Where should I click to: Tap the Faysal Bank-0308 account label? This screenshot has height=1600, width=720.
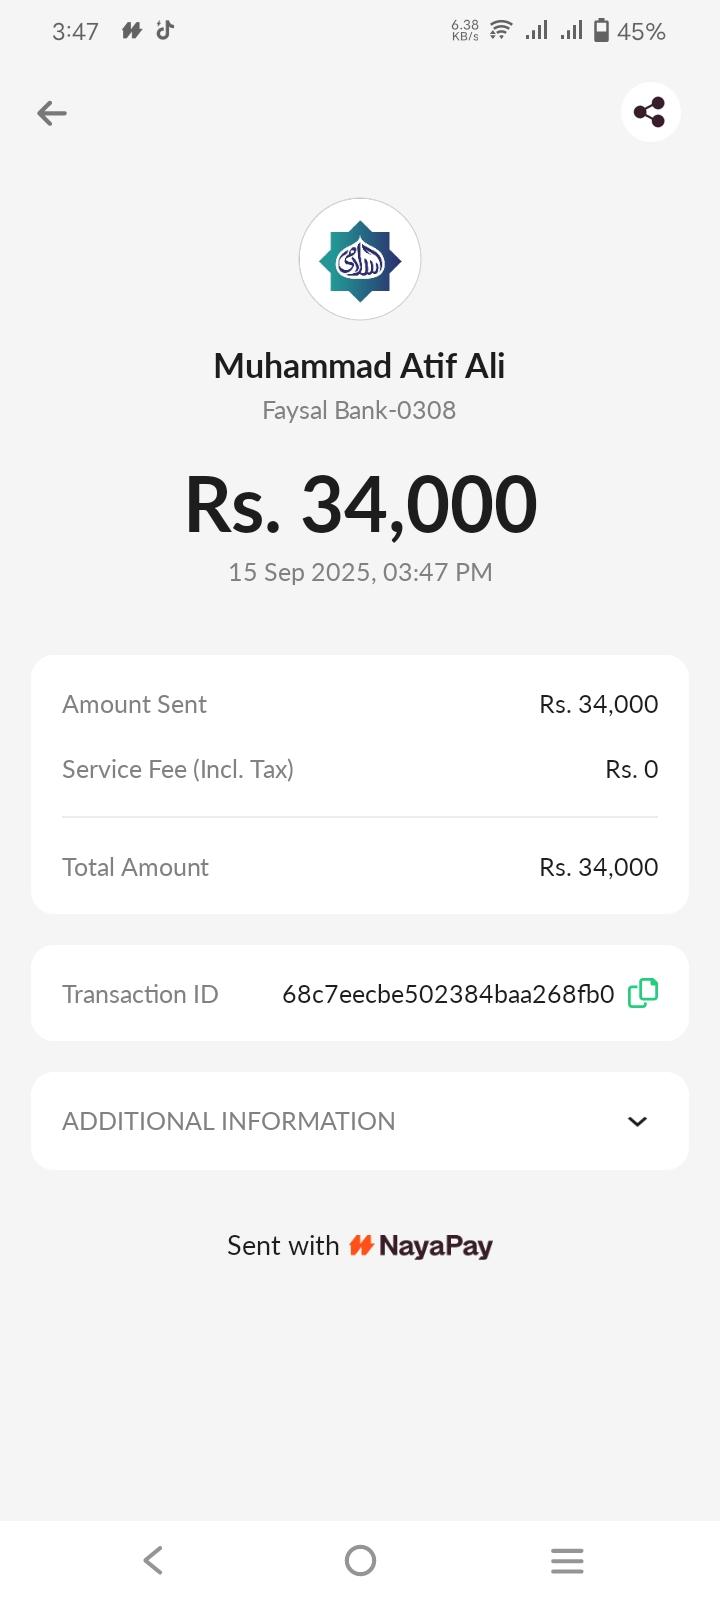click(360, 410)
